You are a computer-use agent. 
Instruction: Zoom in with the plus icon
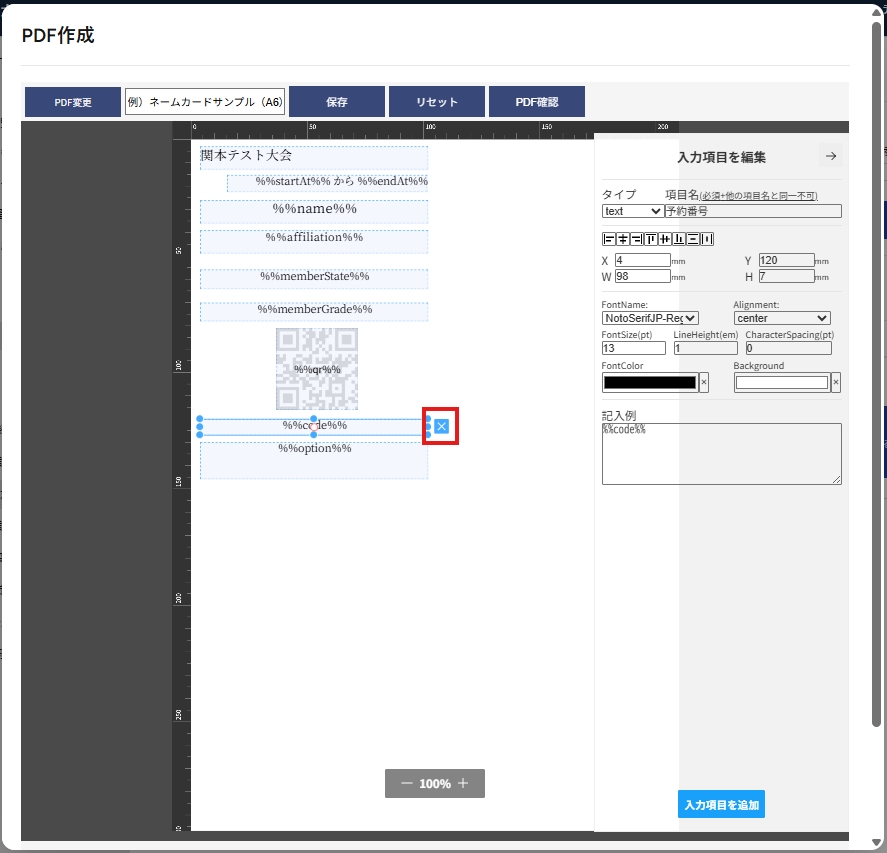tap(463, 784)
